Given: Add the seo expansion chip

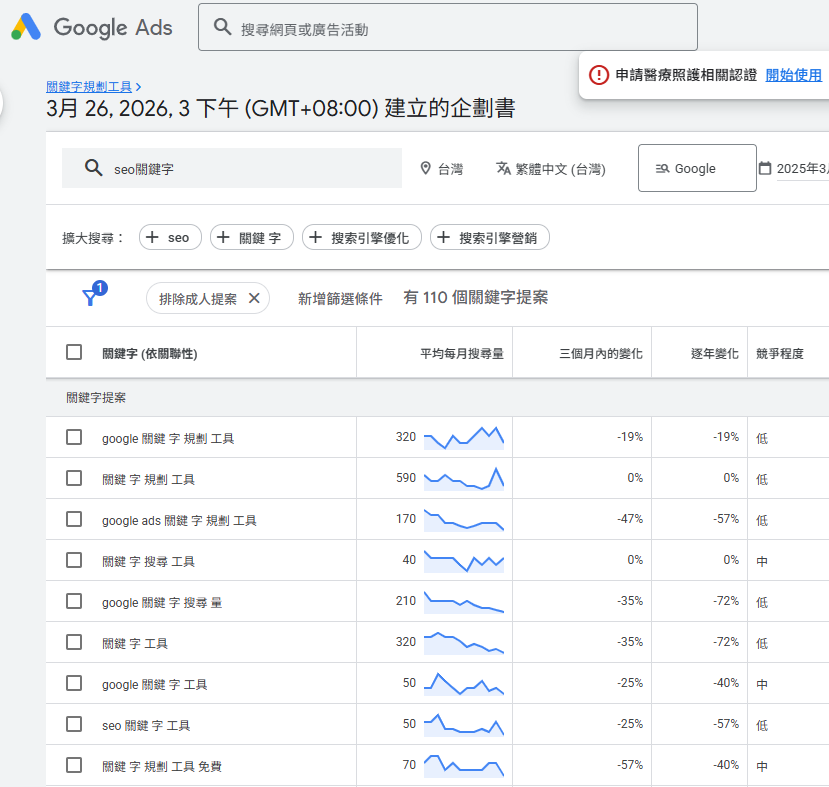Looking at the screenshot, I should 170,237.
